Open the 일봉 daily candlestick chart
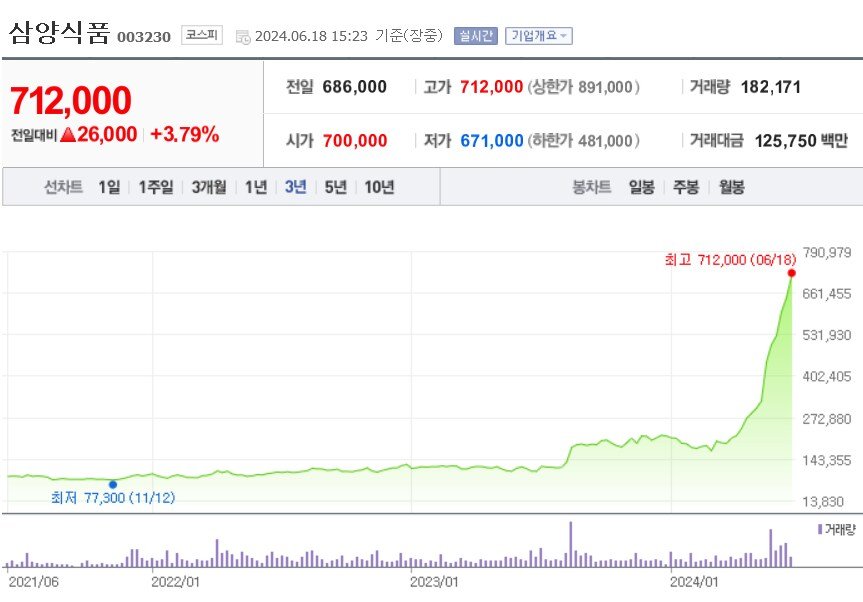 click(x=641, y=187)
